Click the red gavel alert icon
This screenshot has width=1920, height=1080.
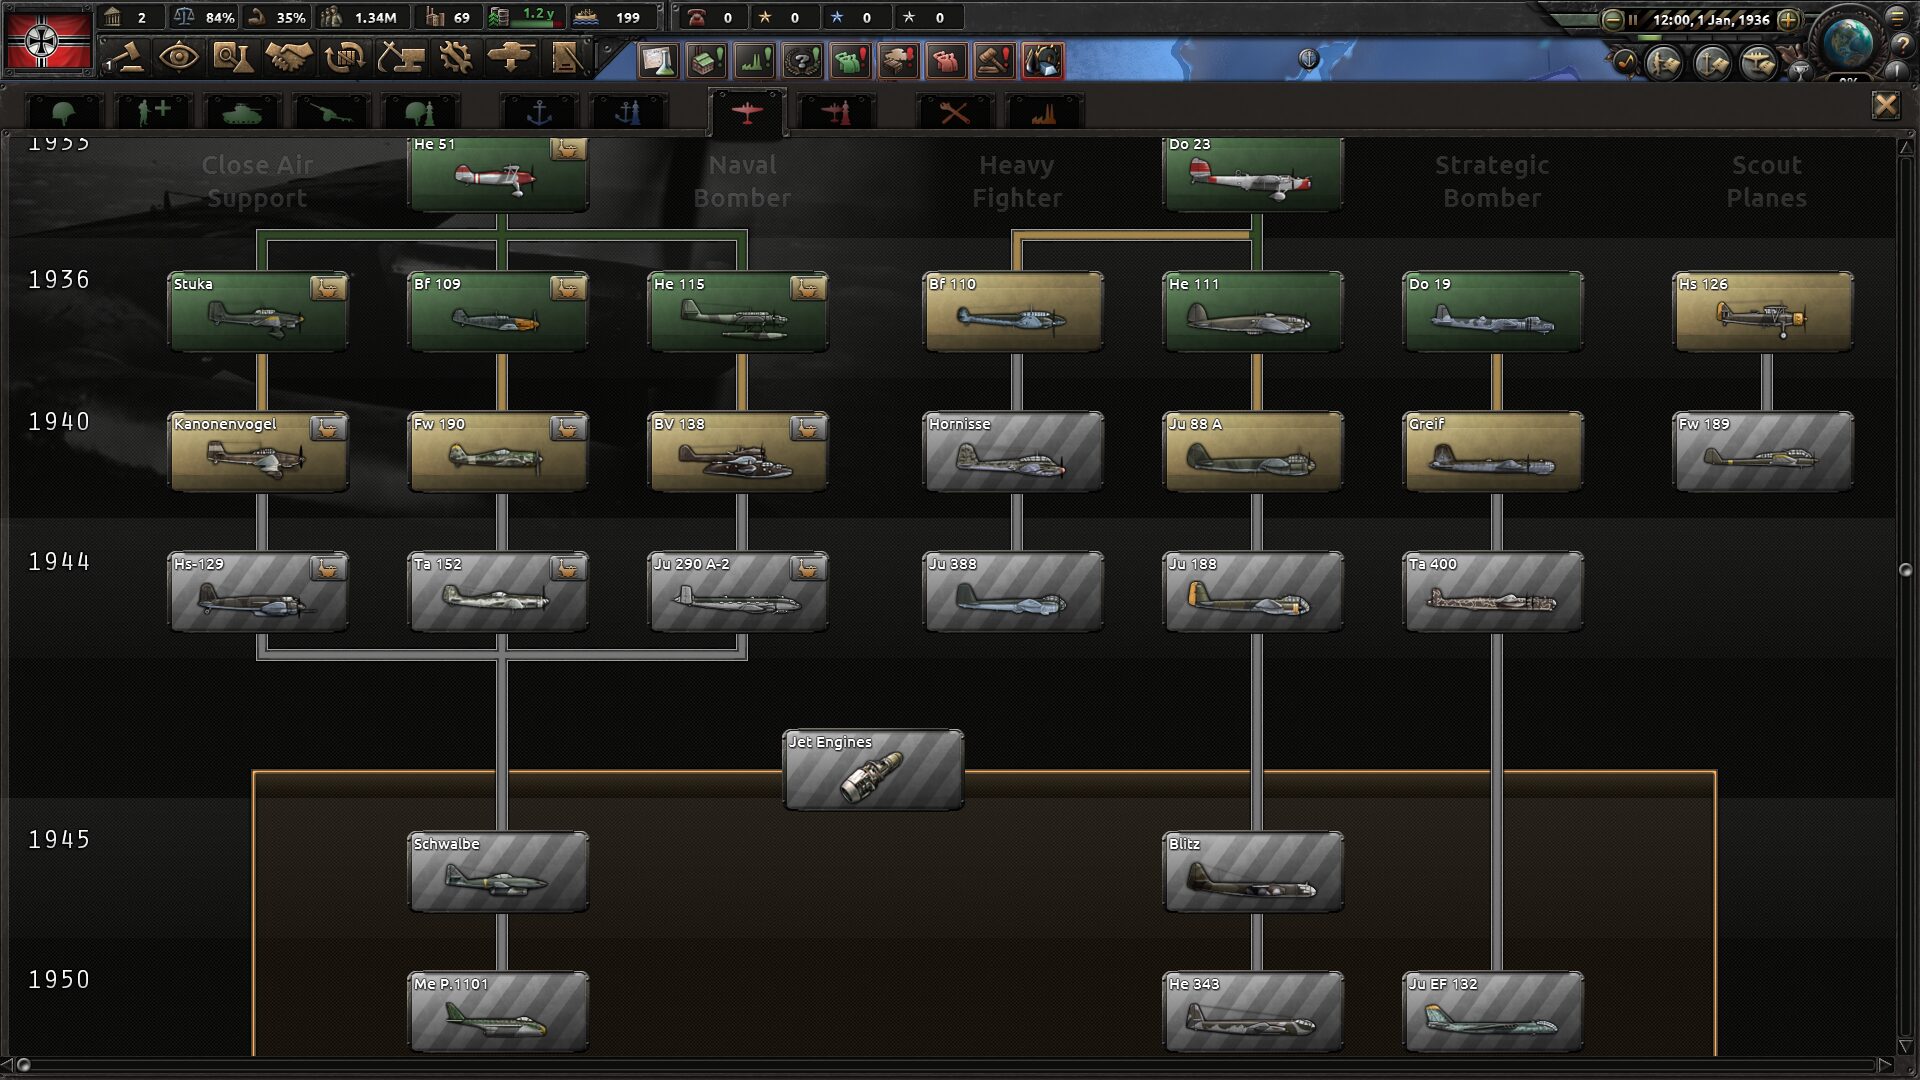coord(994,61)
